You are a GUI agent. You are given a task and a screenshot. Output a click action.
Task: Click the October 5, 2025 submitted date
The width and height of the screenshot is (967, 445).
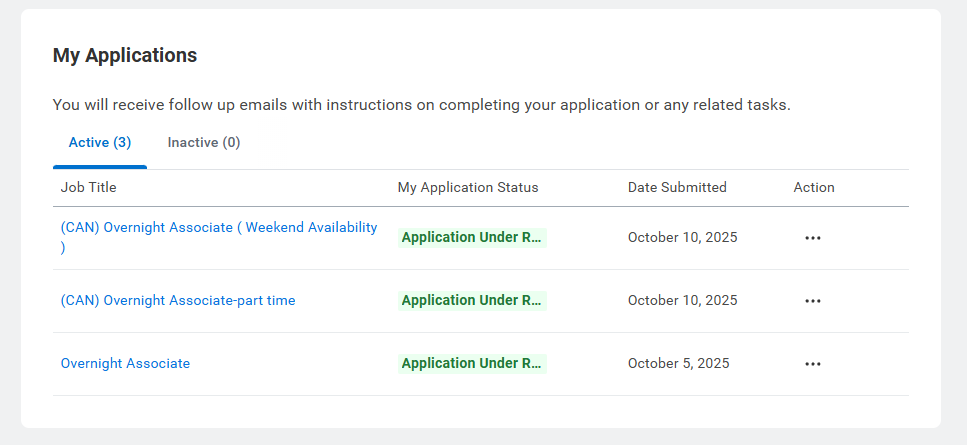679,363
